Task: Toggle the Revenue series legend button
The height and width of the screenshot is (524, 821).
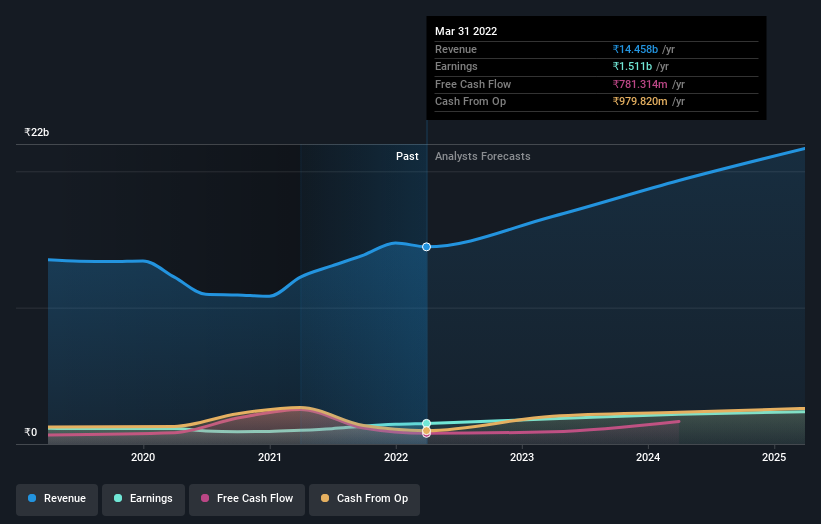Action: point(57,499)
